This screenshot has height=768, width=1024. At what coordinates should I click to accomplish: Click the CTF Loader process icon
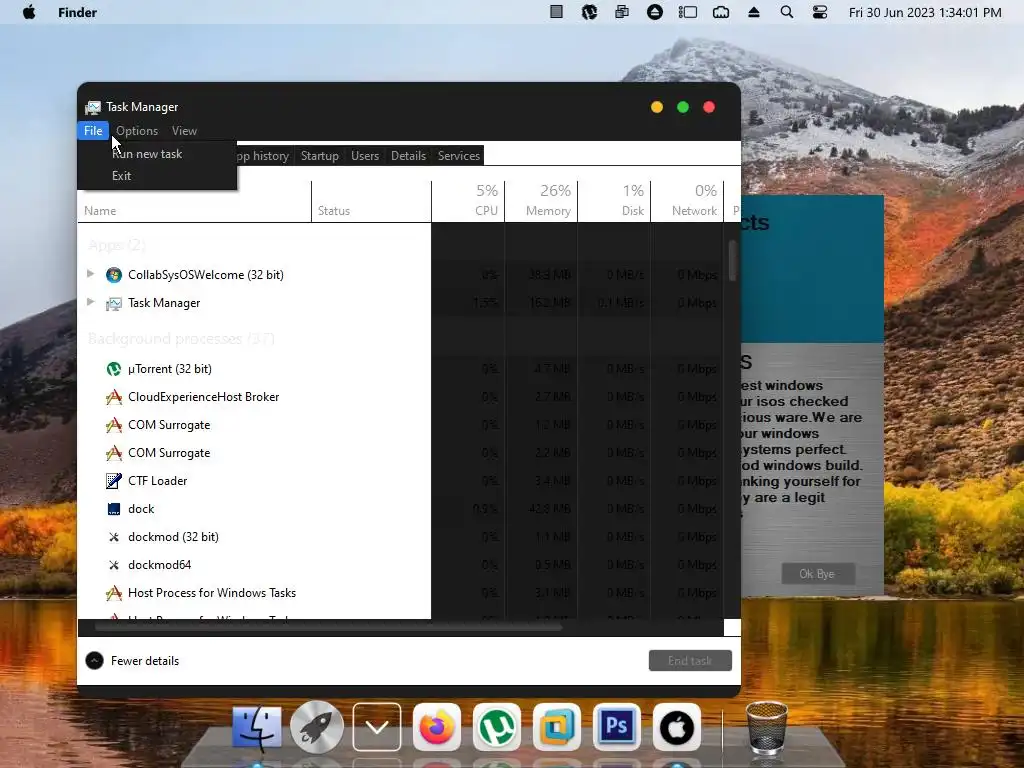114,481
